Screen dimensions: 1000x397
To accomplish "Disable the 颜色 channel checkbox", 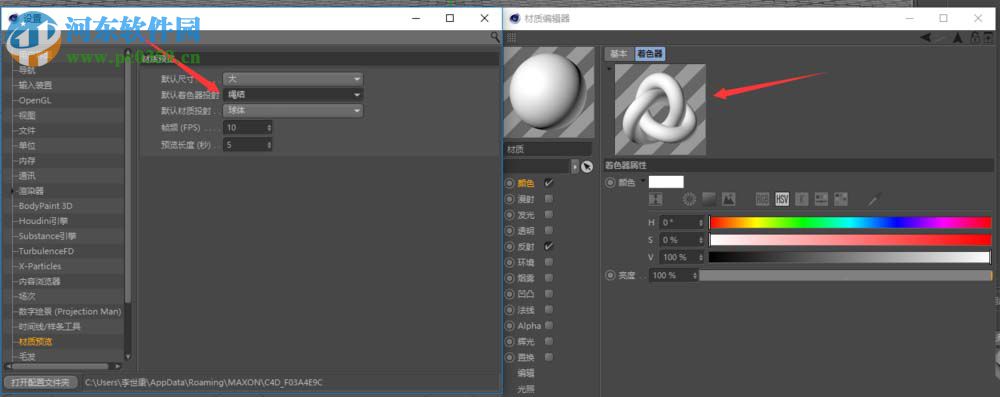I will coord(548,183).
